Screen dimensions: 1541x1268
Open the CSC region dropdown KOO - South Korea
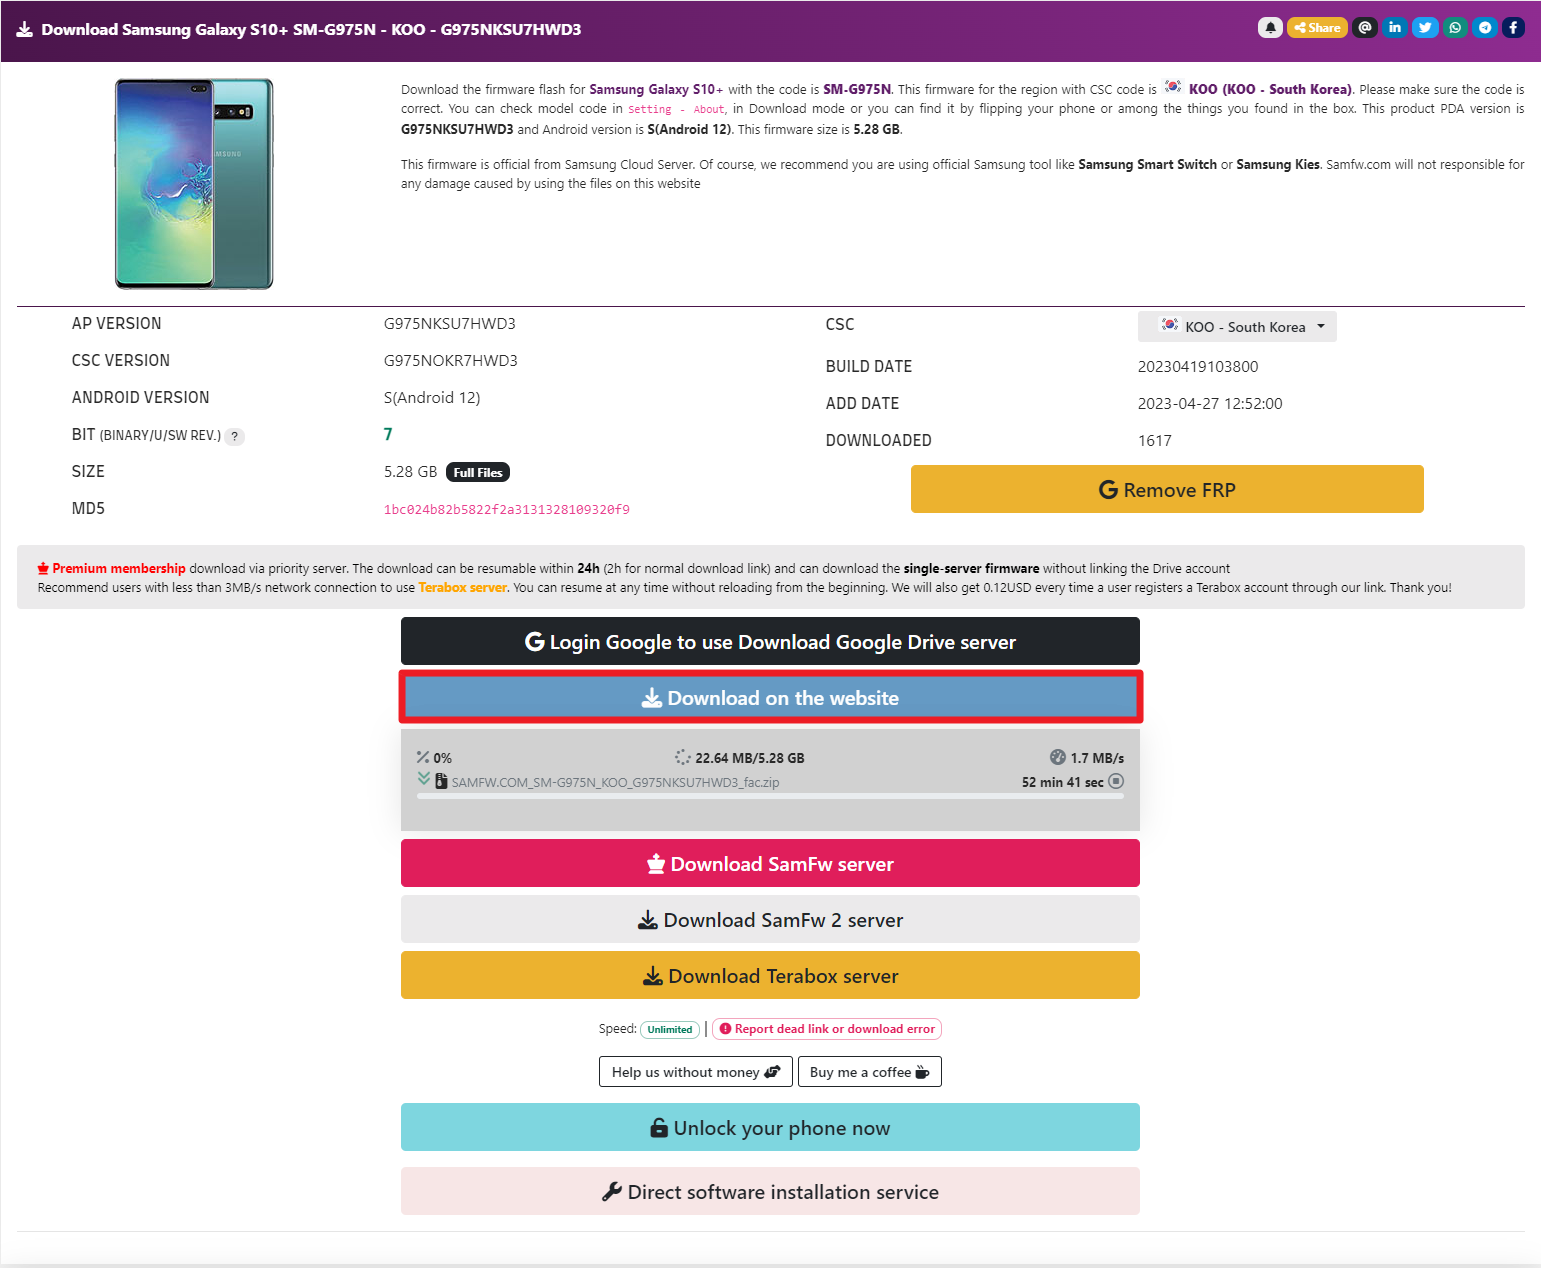point(1237,327)
